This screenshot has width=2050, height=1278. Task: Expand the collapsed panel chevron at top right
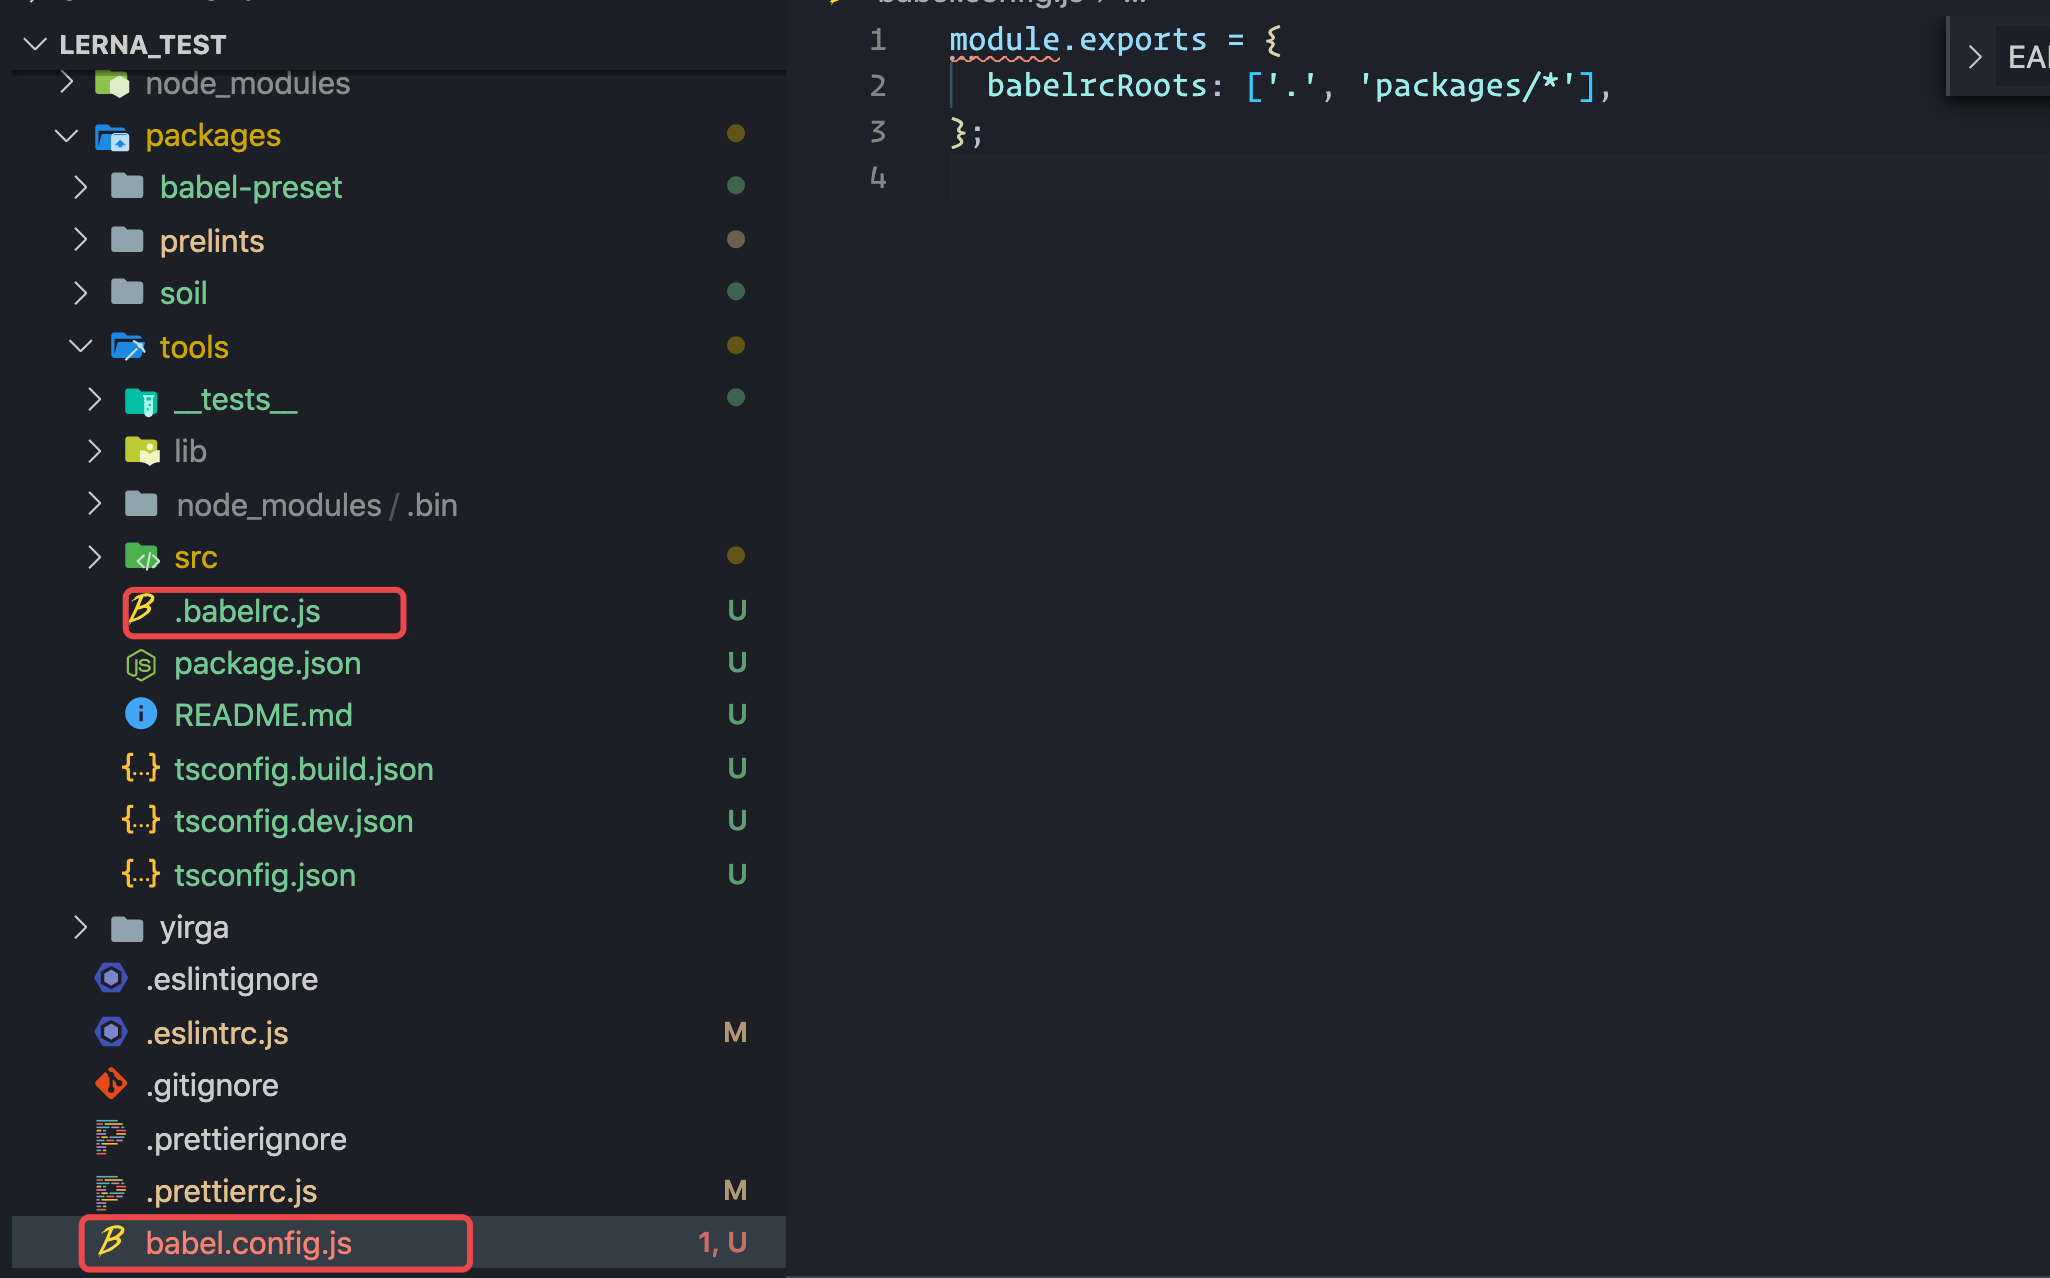1974,57
